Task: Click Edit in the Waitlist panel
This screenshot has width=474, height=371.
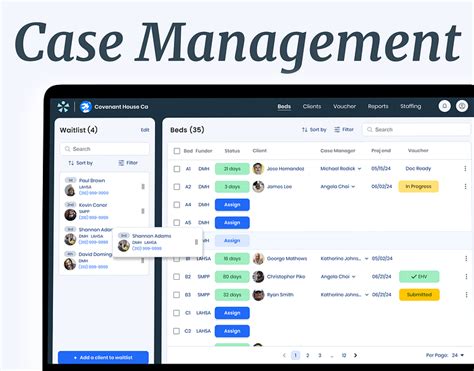Action: (x=145, y=130)
